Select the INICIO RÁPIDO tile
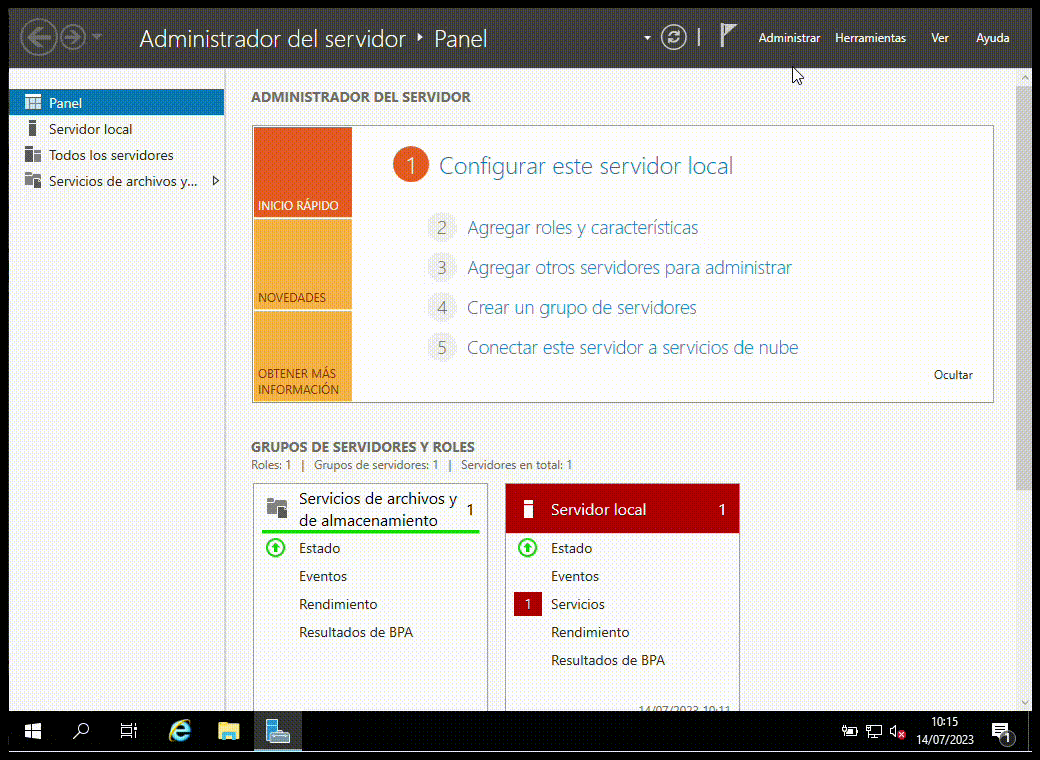This screenshot has height=760, width=1040. [302, 172]
